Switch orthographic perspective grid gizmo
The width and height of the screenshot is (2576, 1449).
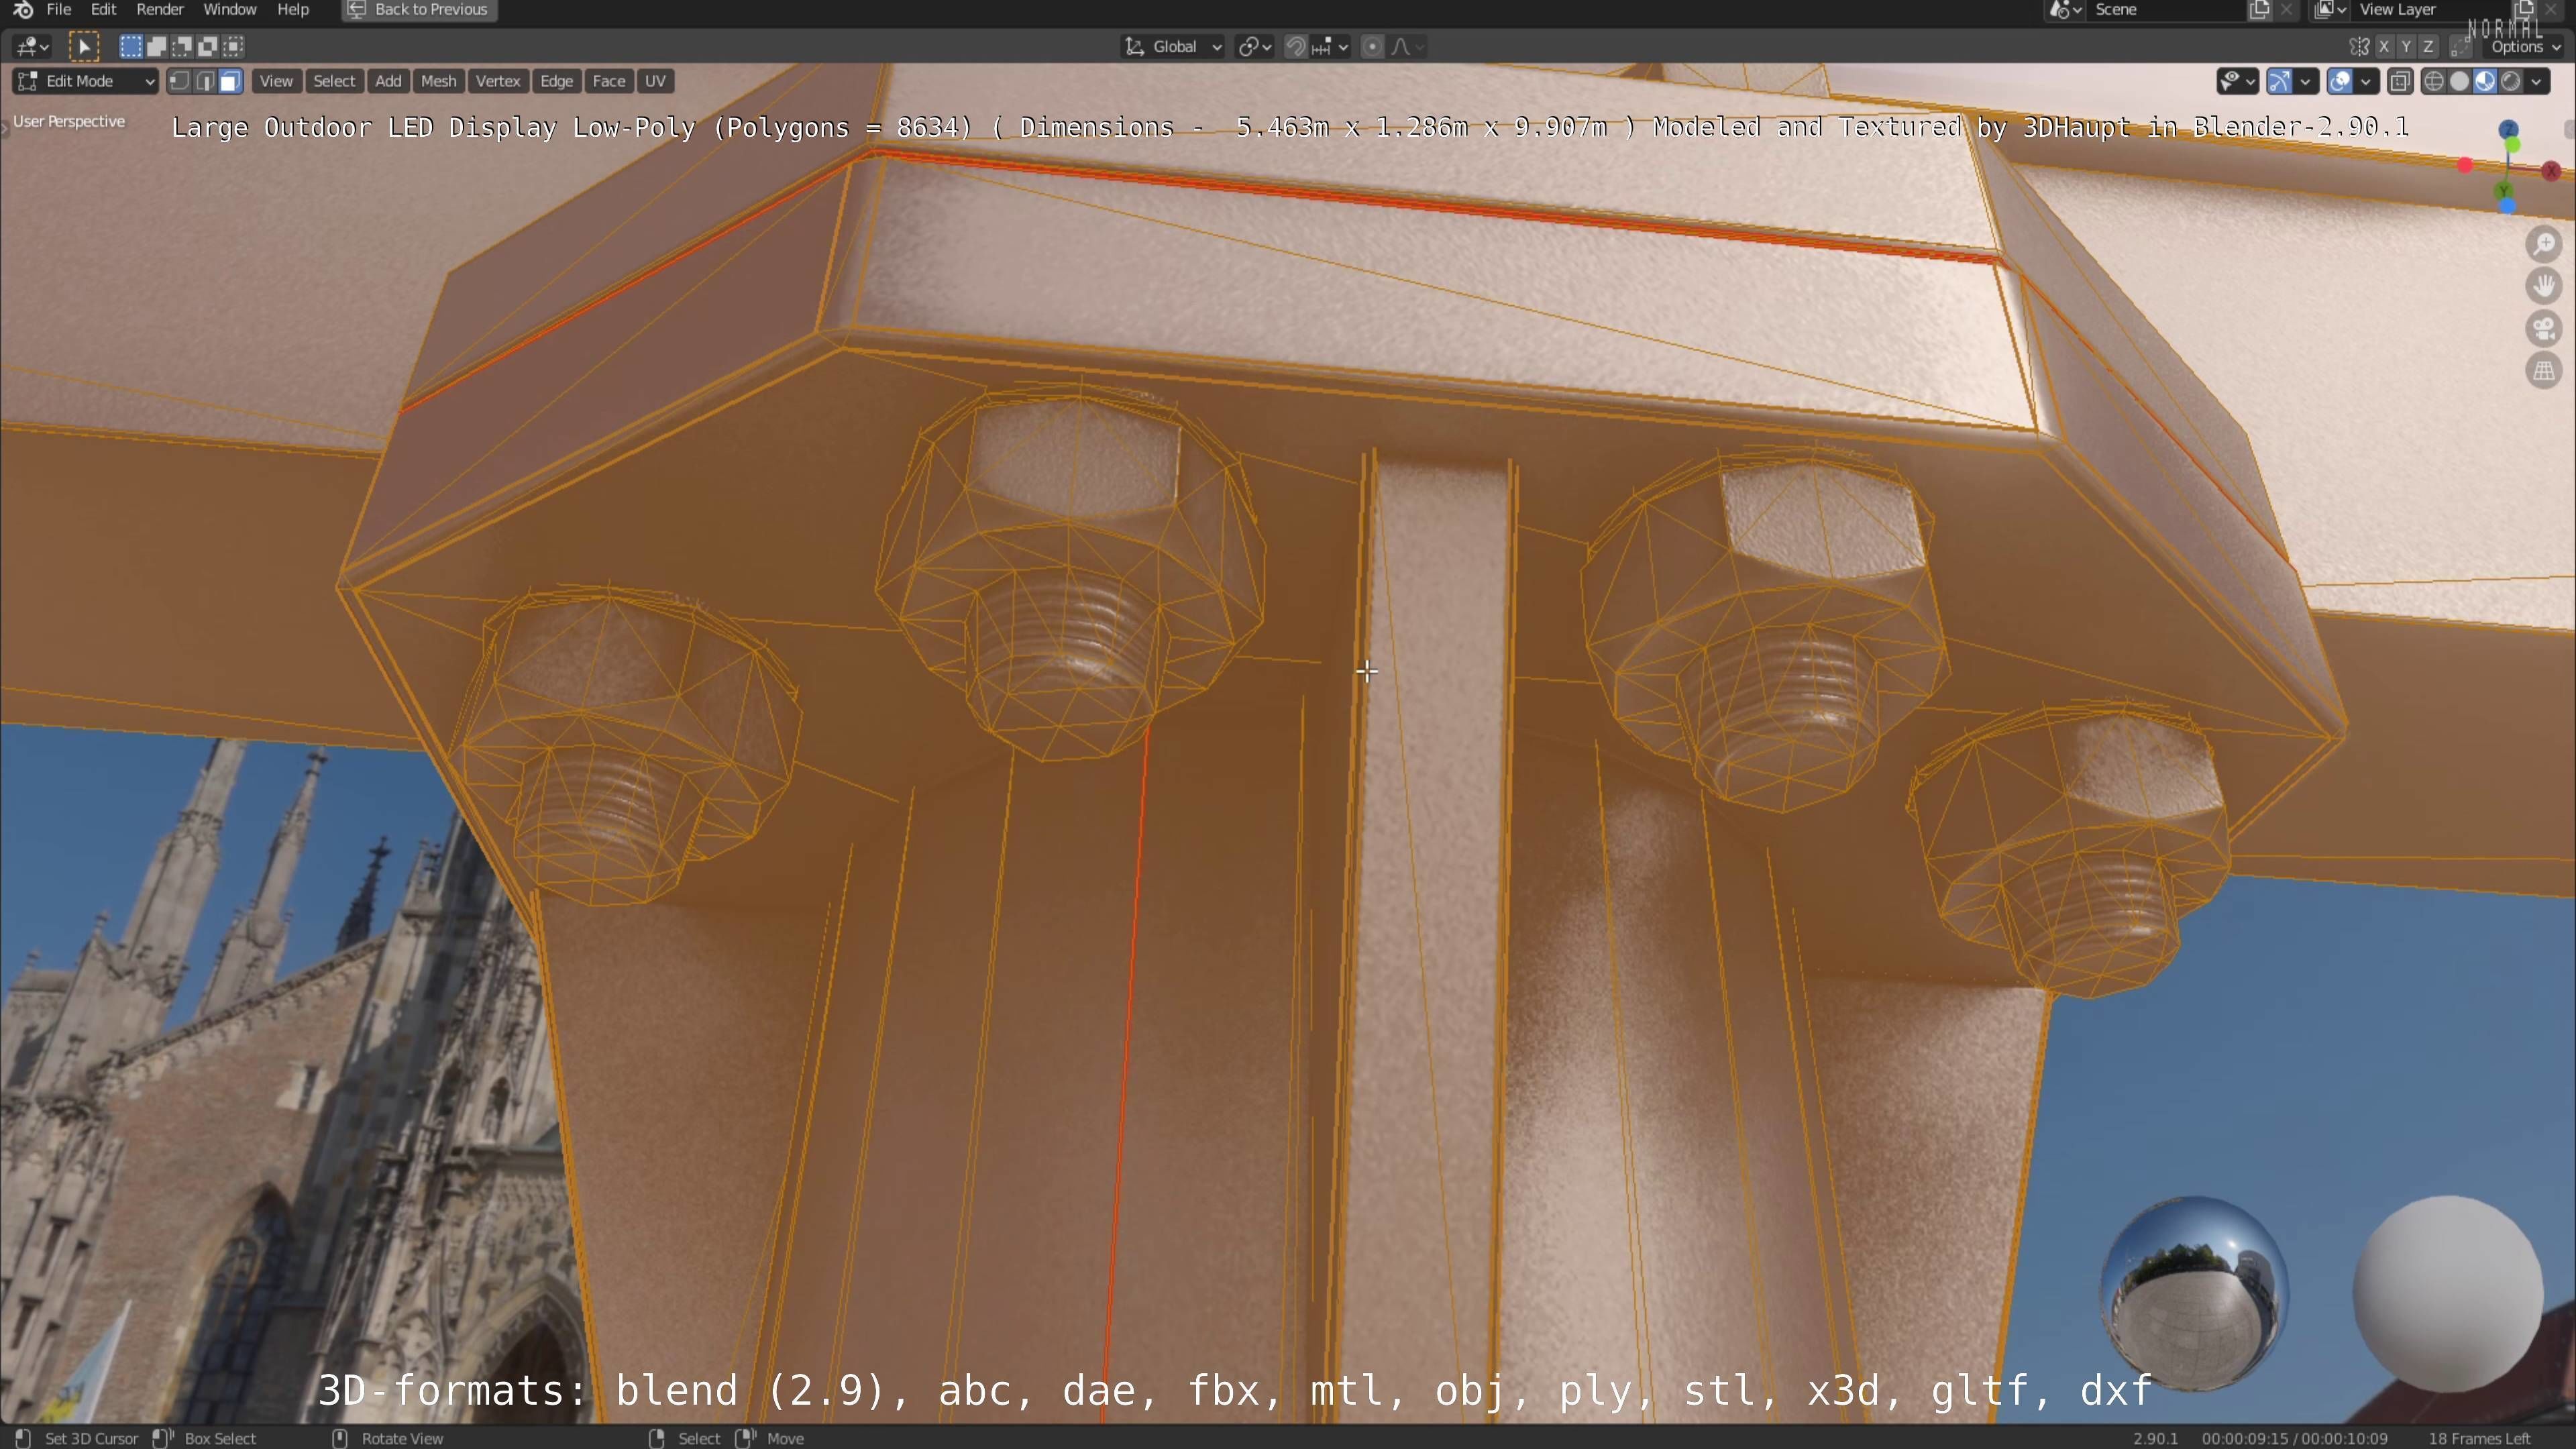point(2544,371)
